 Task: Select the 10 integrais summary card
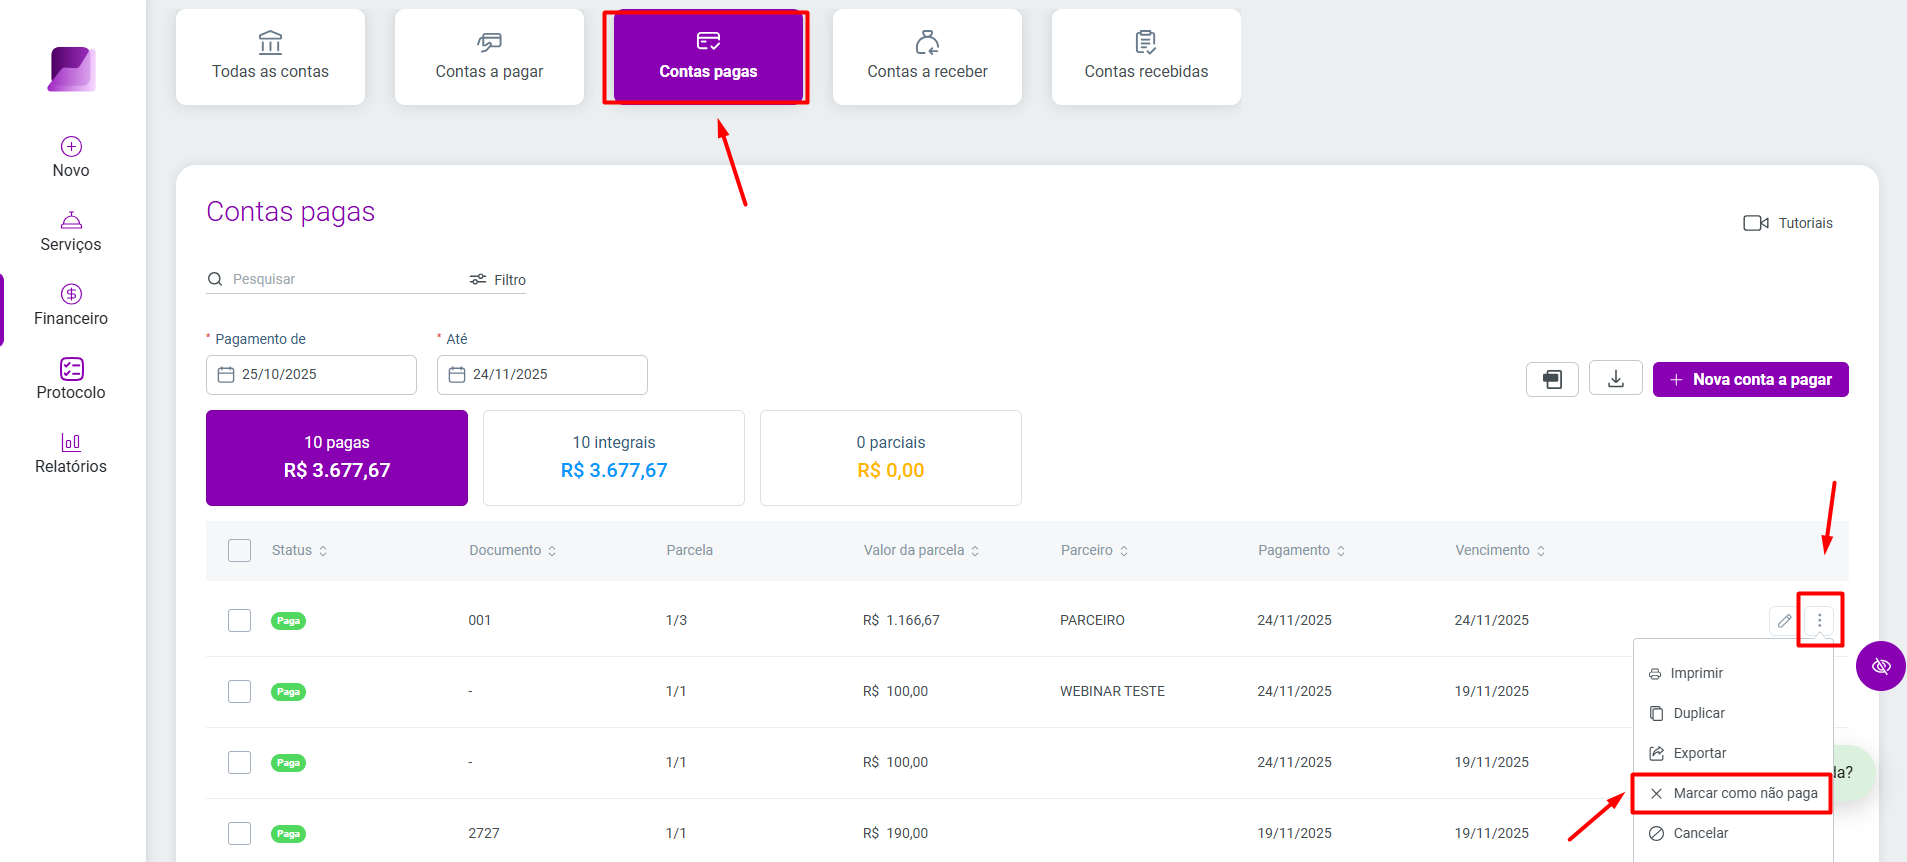tap(614, 458)
